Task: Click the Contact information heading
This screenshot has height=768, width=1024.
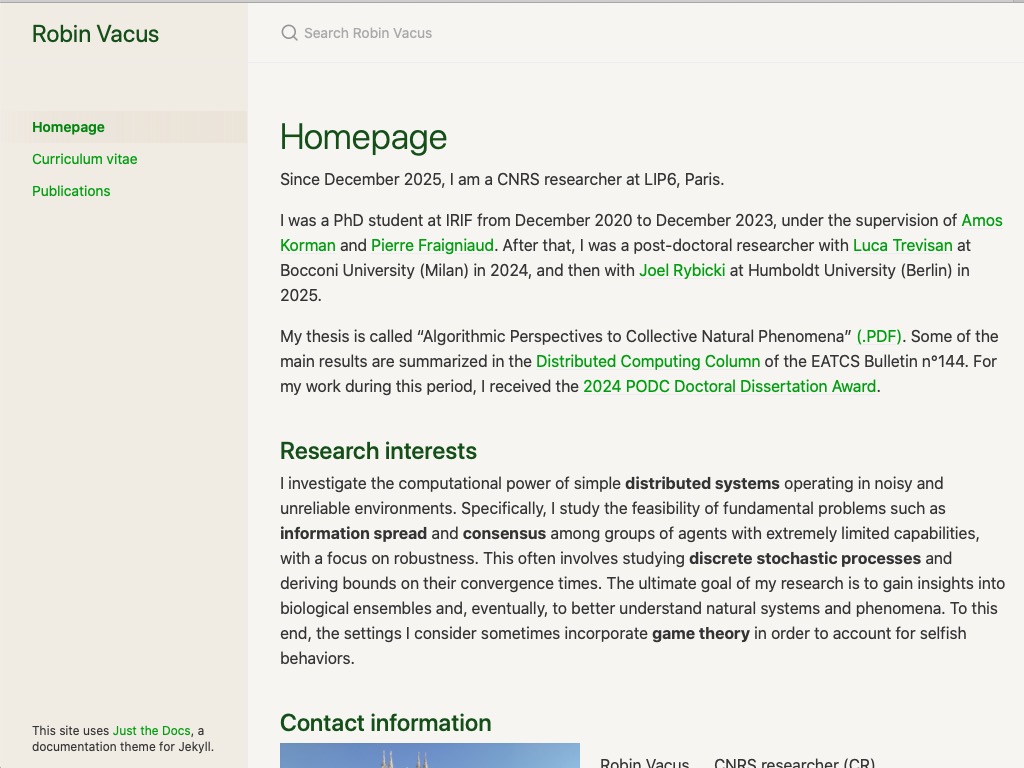Action: 385,723
